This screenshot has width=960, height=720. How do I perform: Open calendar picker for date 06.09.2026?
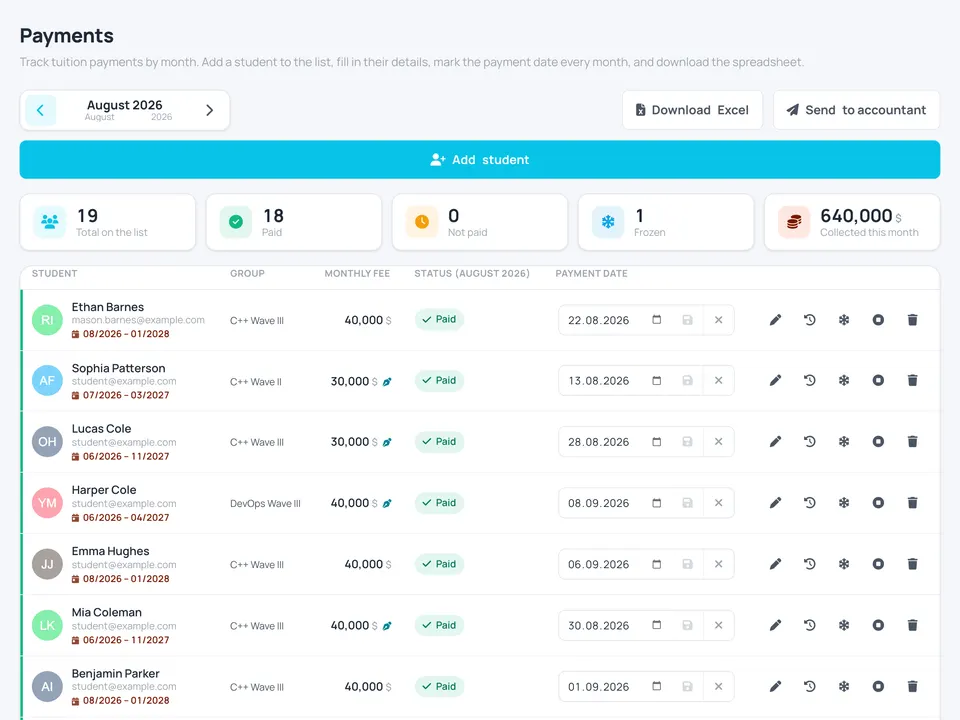pyautogui.click(x=656, y=564)
